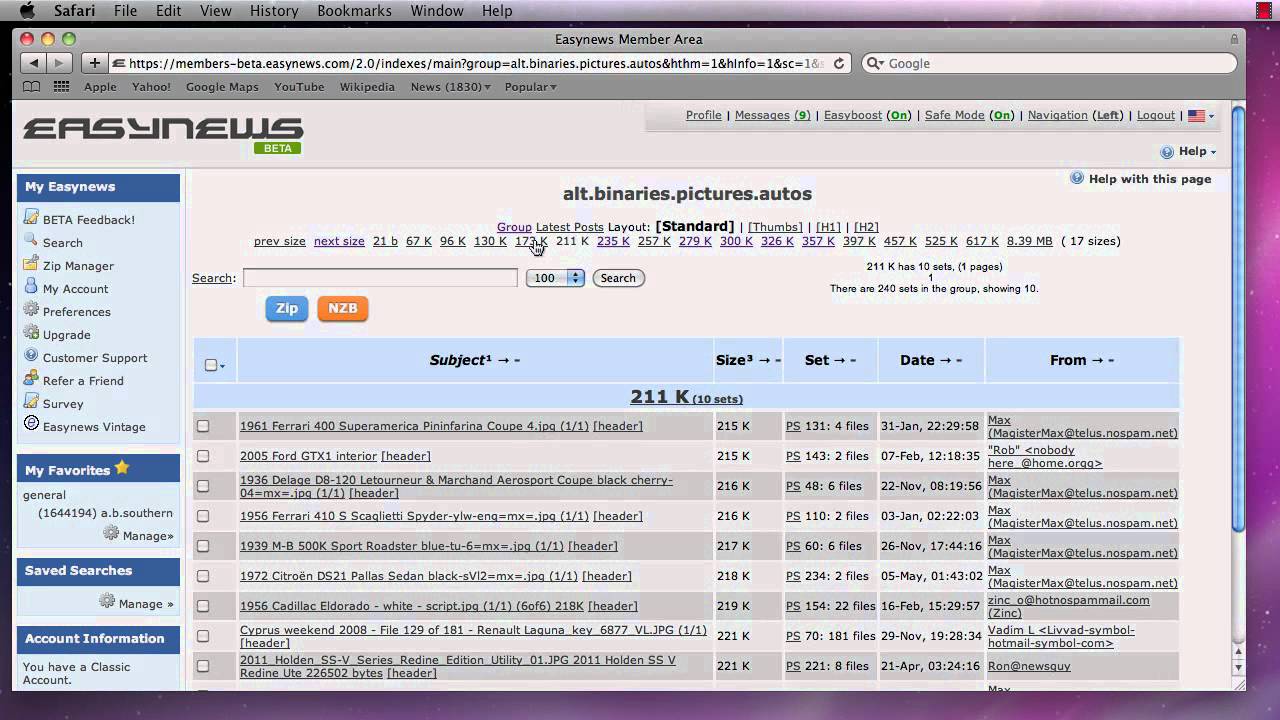Viewport: 1280px width, 720px height.
Task: Expand the Help dropdown menu
Action: [x=1198, y=152]
